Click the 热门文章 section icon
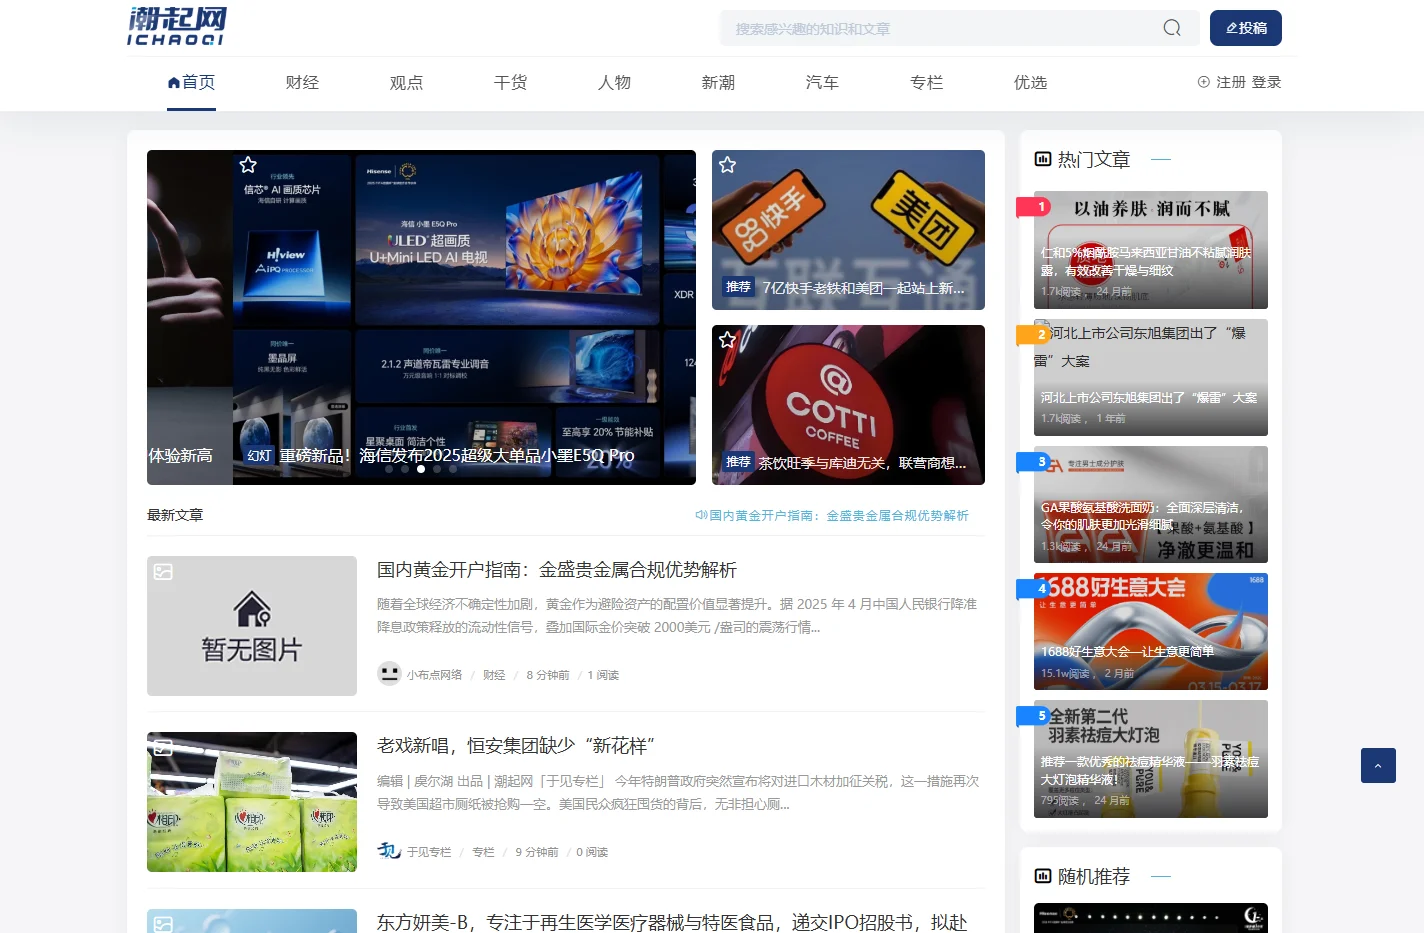Screen dimensions: 1424x933 point(1043,159)
